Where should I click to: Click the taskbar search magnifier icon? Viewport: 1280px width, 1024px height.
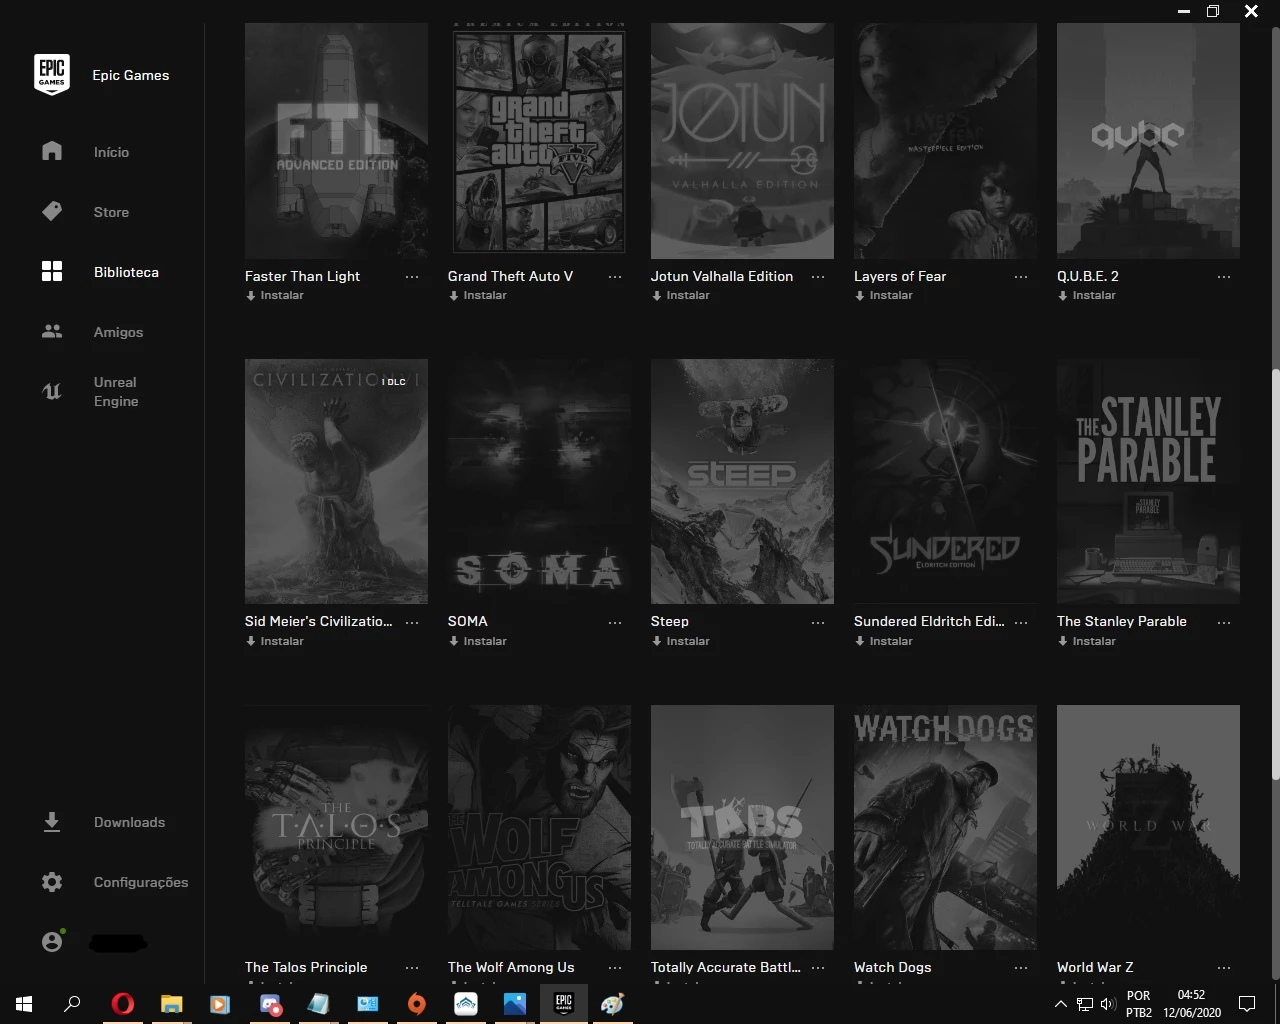(72, 1004)
